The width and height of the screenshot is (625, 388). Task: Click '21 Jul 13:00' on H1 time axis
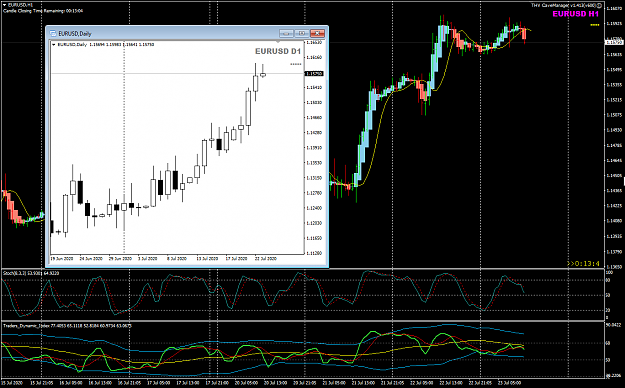pos(364,383)
